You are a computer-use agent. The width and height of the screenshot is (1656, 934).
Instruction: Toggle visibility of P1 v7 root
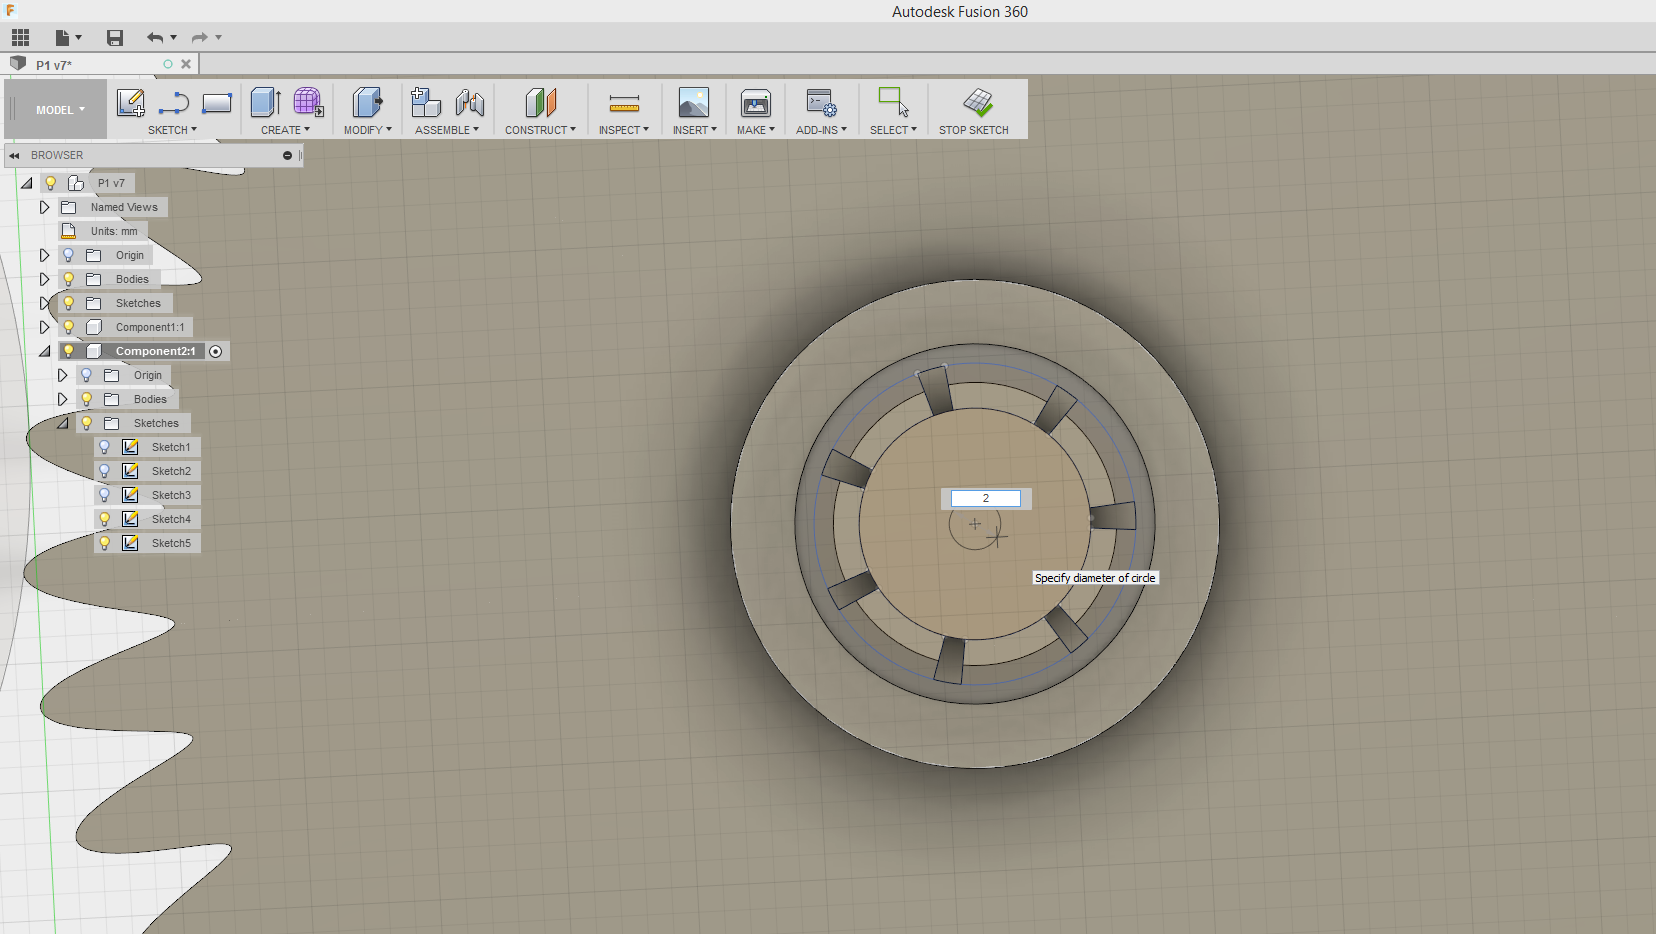coord(50,183)
